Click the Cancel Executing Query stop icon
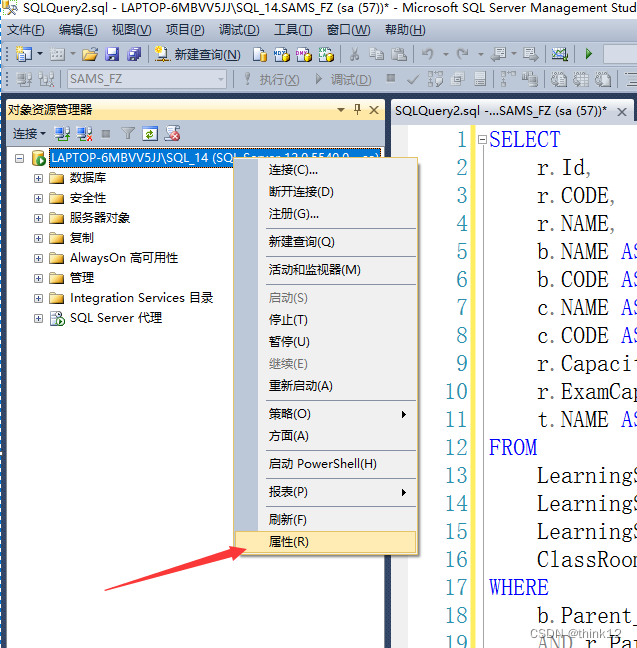Image resolution: width=637 pixels, height=648 pixels. 391,78
